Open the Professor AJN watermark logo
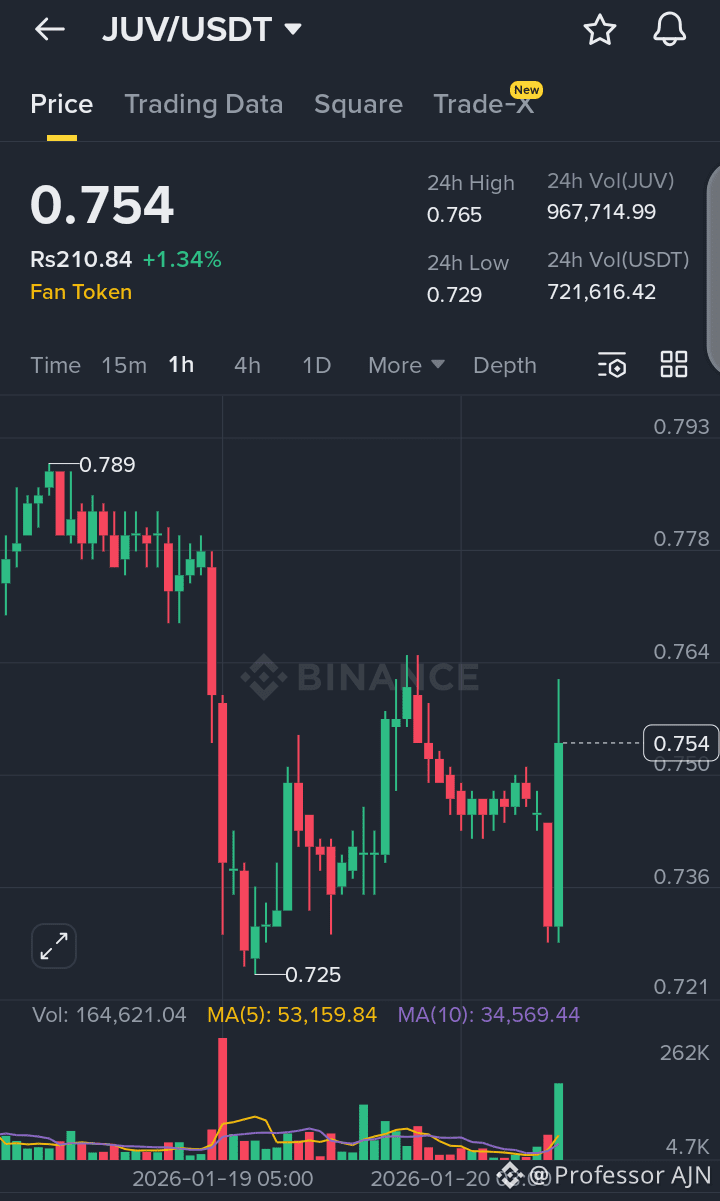This screenshot has height=1201, width=720. pos(510,1176)
